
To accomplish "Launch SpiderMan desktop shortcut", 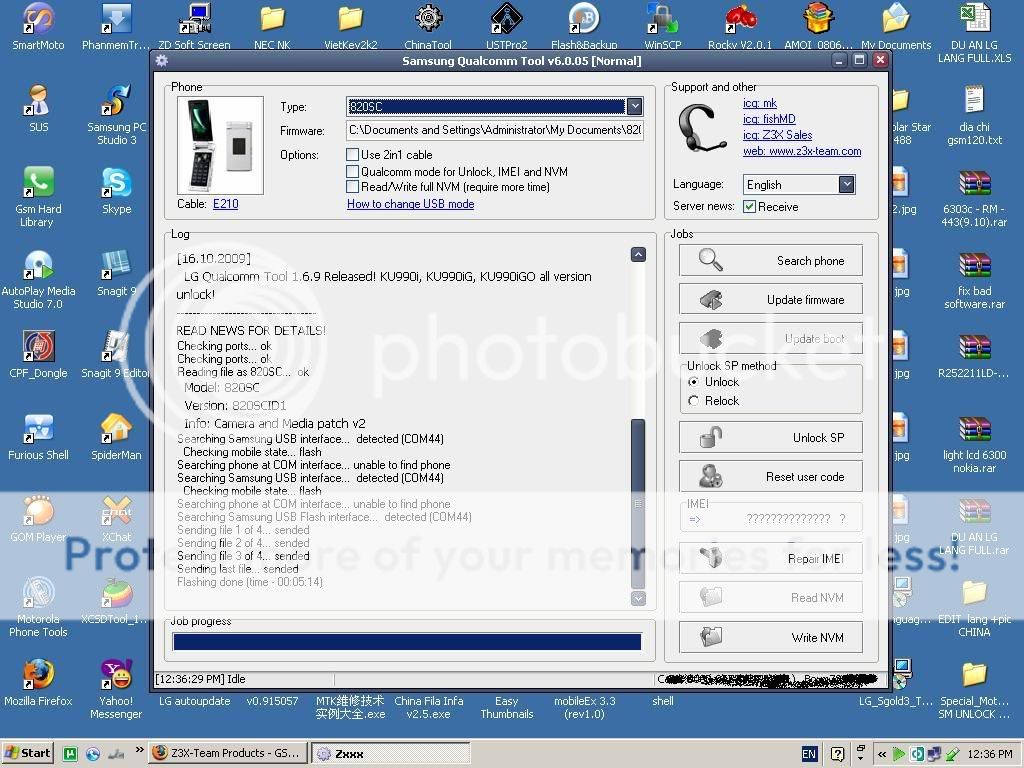I will [x=116, y=436].
